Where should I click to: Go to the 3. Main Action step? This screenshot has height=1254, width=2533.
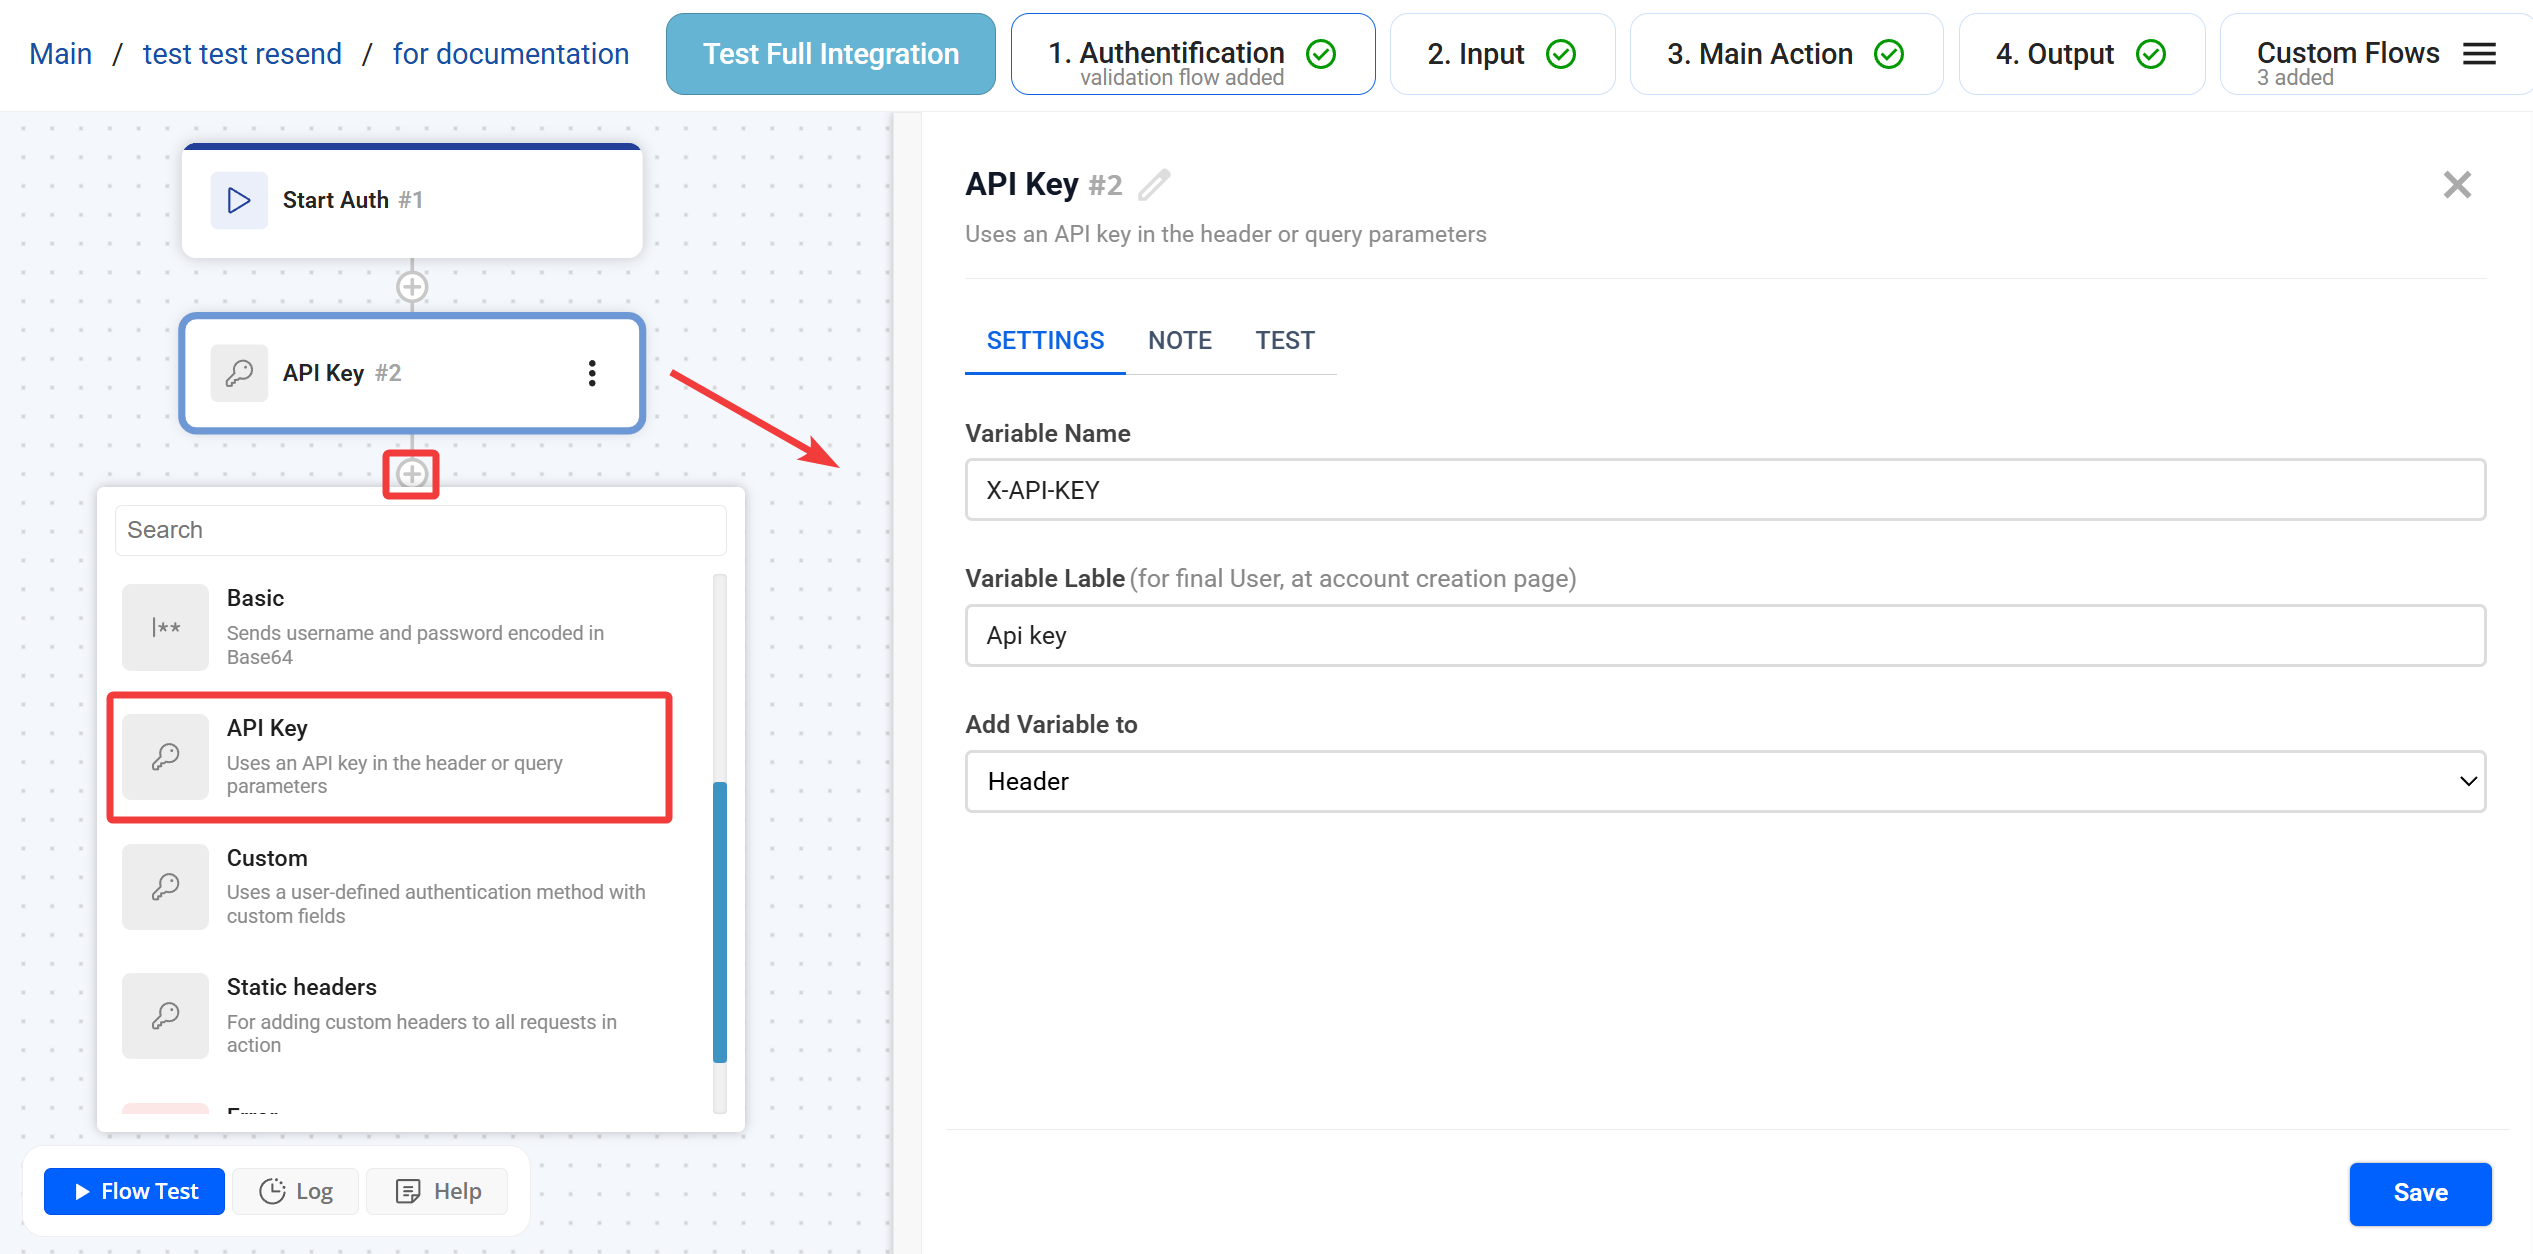tap(1785, 54)
